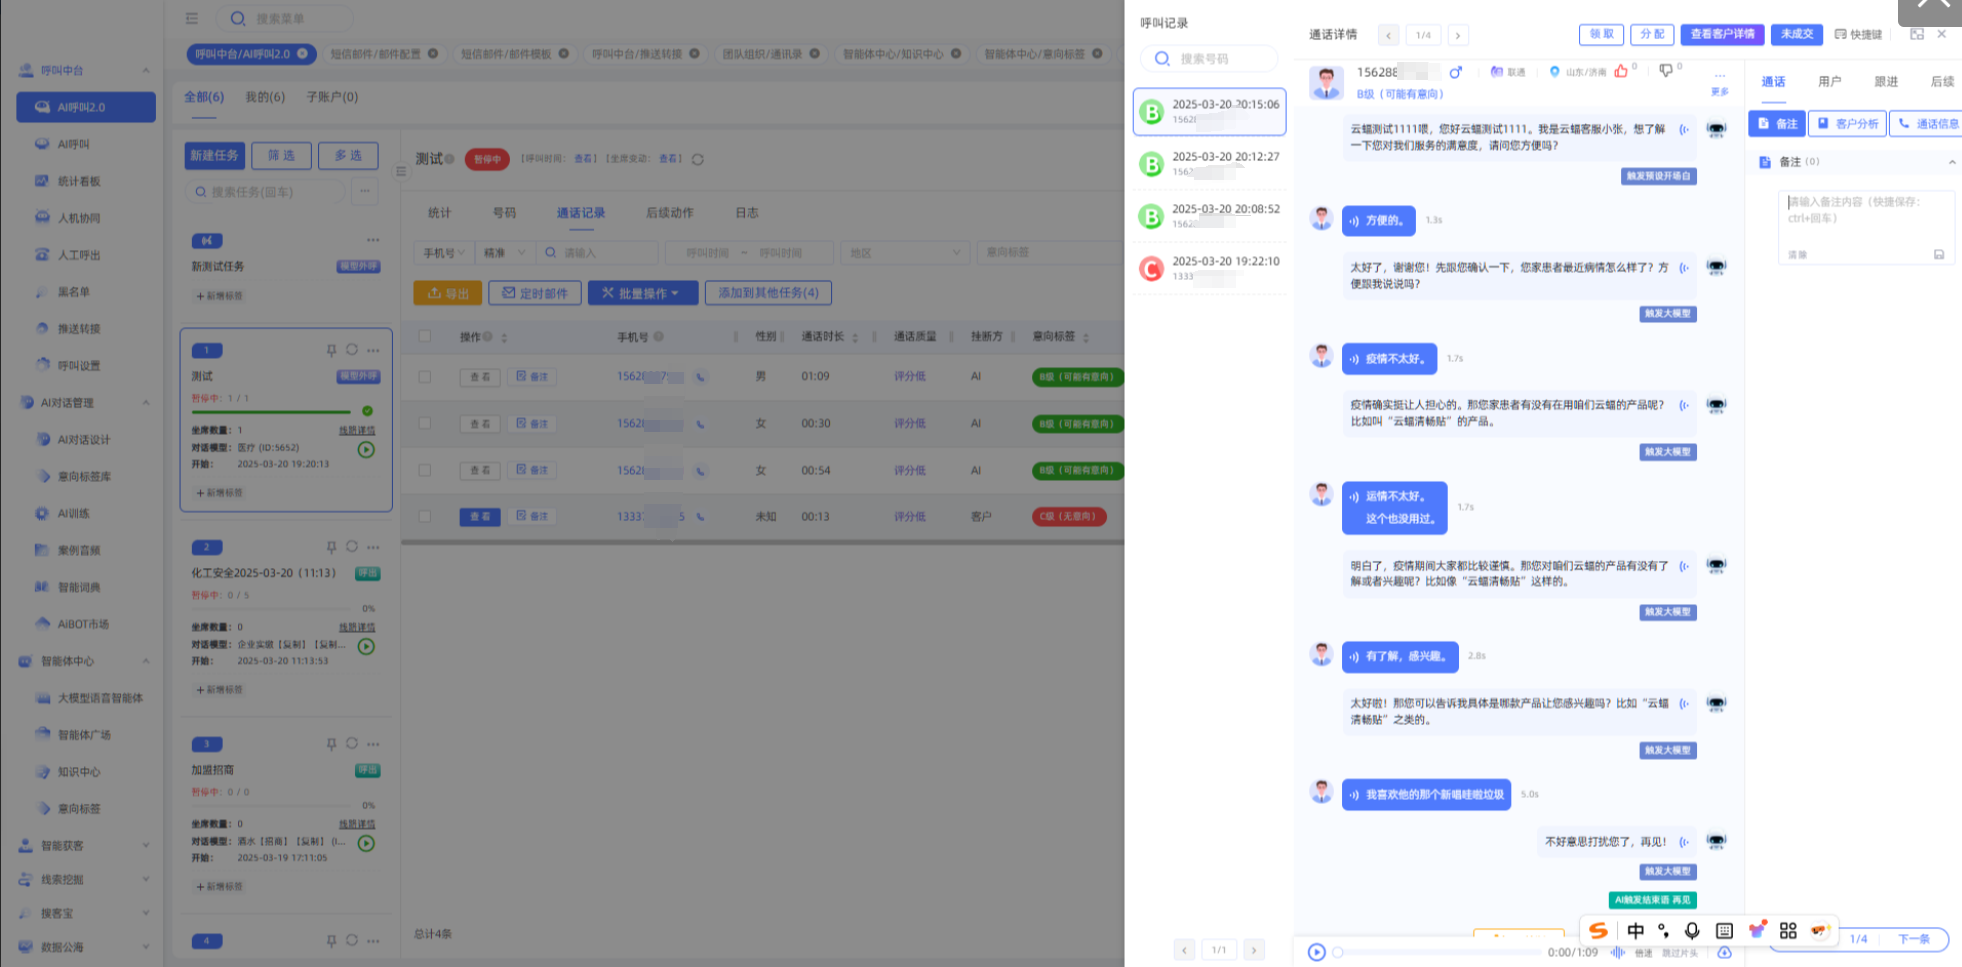Click the thumbs-up like icon
This screenshot has height=967, width=1962.
pyautogui.click(x=1621, y=71)
